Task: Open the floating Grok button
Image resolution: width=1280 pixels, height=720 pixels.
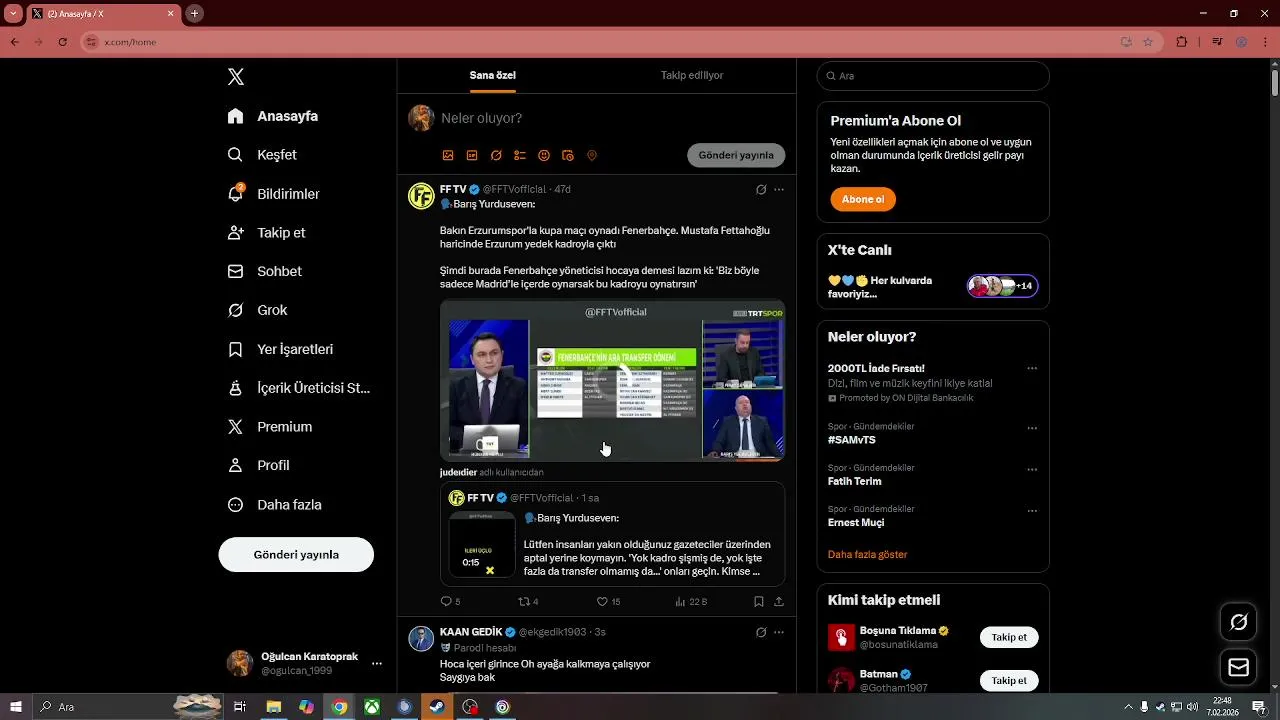Action: [x=1239, y=622]
